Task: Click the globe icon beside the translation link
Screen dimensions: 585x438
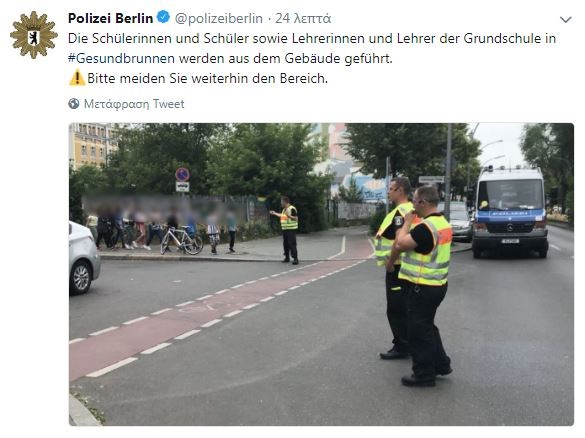Action: point(74,103)
